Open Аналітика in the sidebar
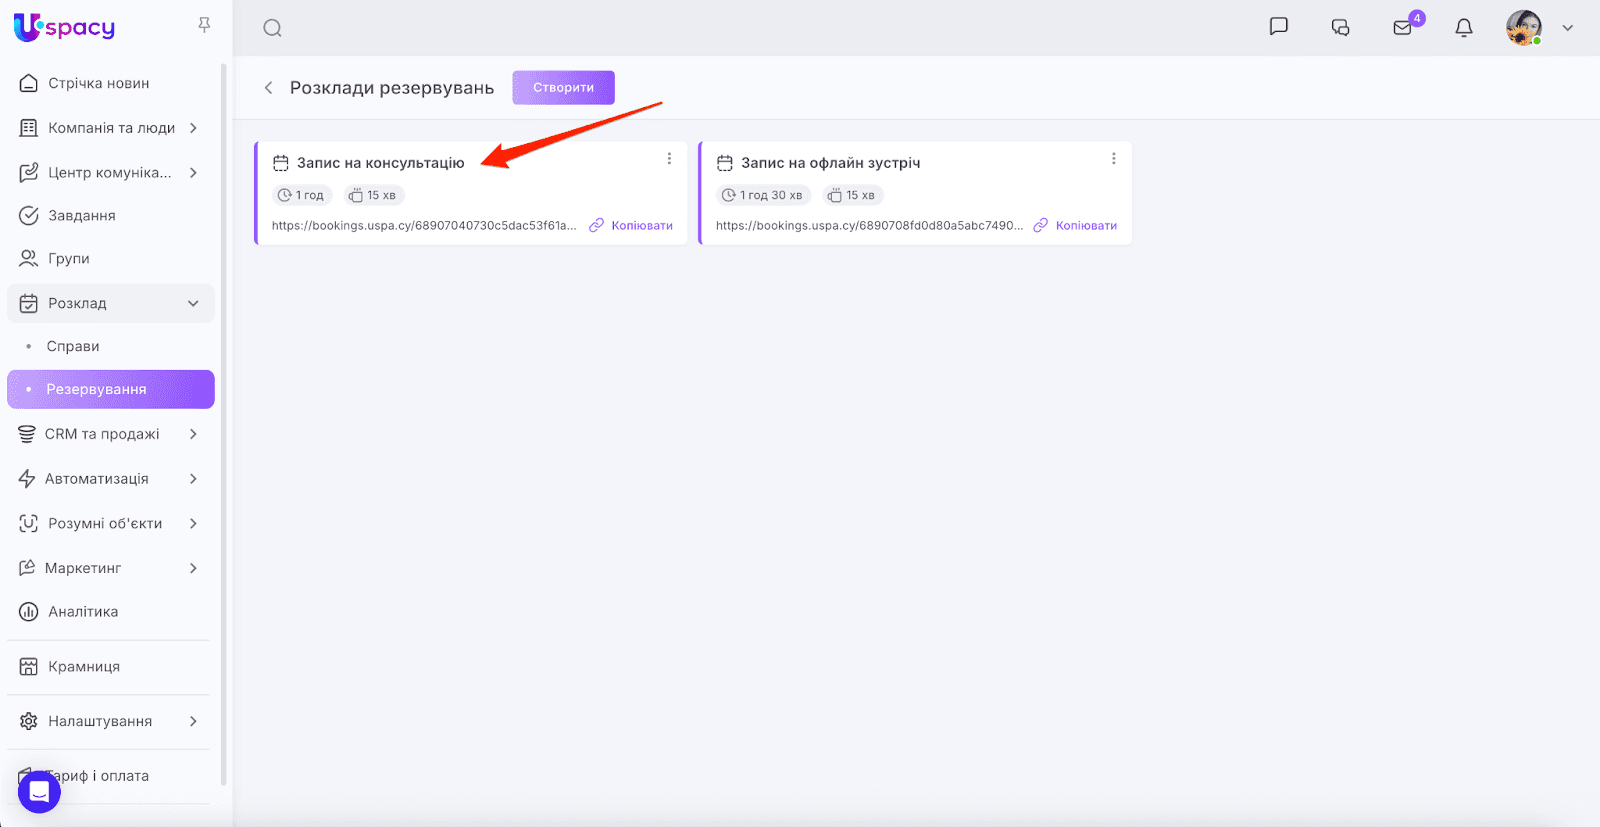Viewport: 1600px width, 827px height. (83, 612)
